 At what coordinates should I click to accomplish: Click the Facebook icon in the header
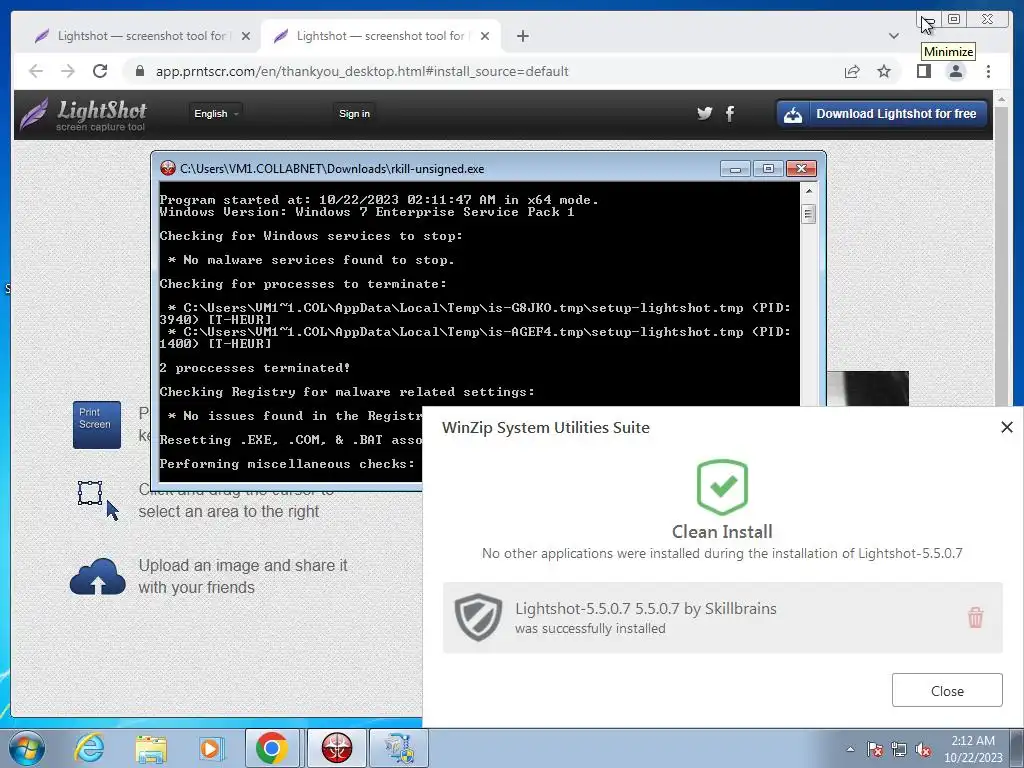coord(730,114)
